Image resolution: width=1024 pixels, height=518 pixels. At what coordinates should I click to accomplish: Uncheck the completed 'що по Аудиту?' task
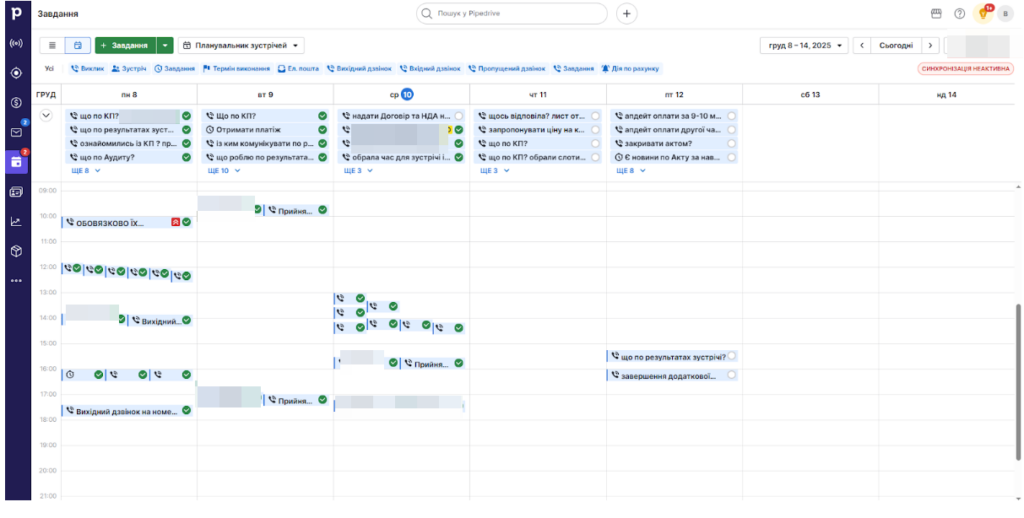tap(186, 157)
